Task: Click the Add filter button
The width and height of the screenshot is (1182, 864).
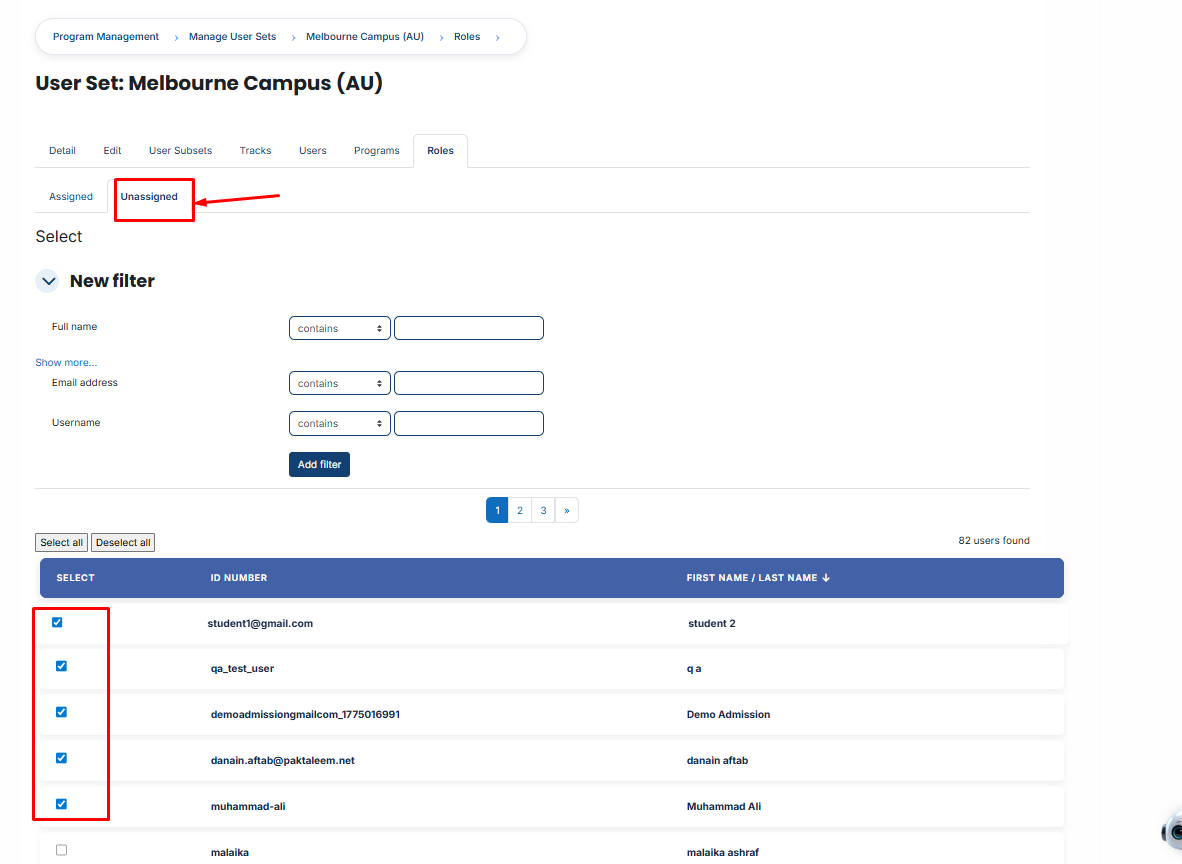Action: [320, 464]
